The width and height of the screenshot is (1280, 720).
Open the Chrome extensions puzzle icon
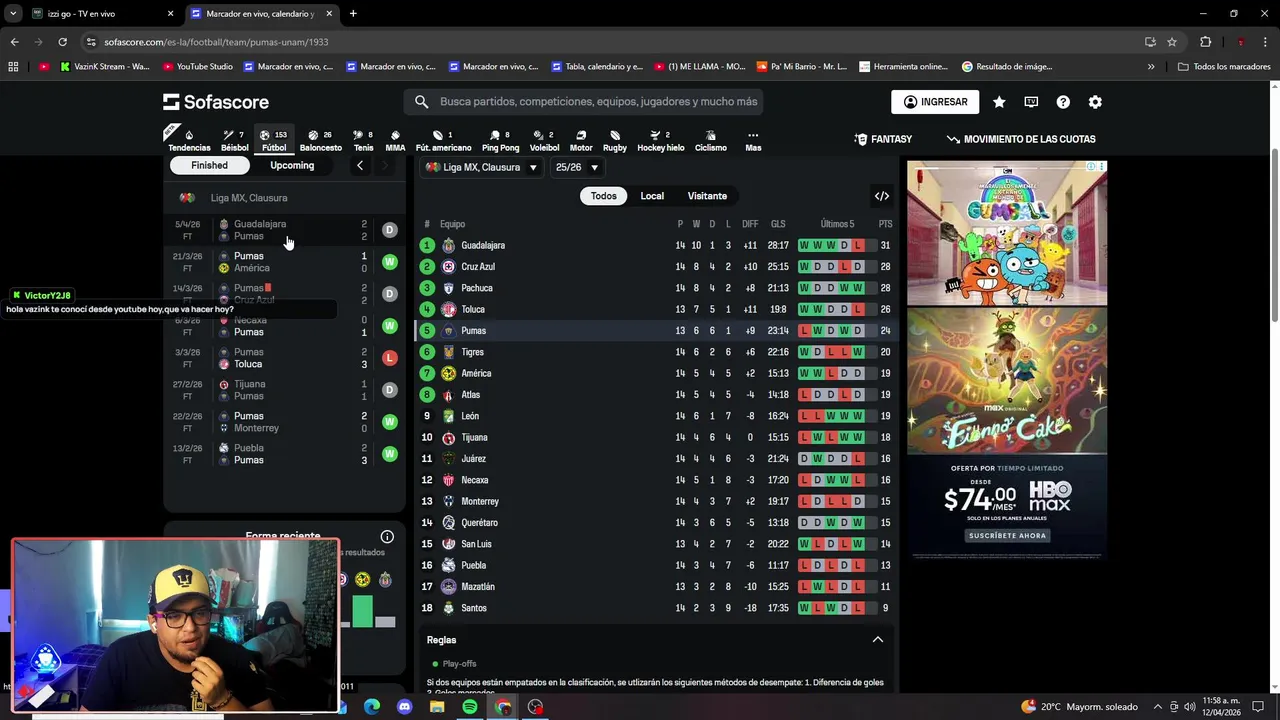coord(1205,42)
